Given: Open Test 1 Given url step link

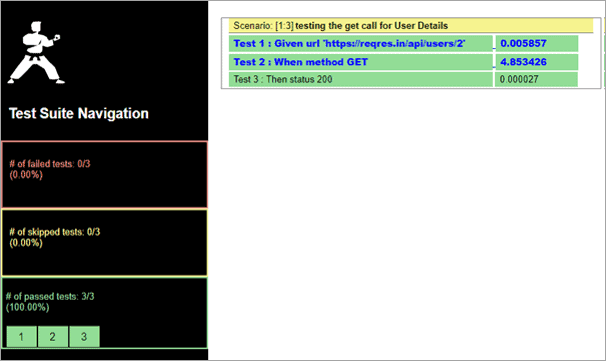Looking at the screenshot, I should 349,43.
